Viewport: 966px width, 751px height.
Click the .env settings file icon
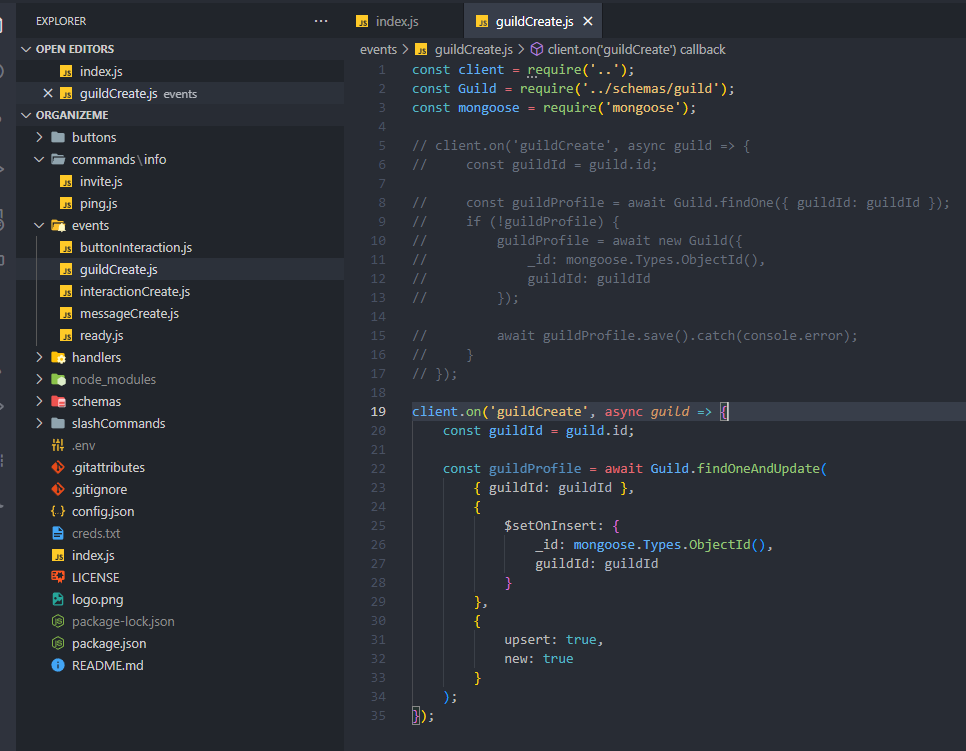(x=58, y=446)
